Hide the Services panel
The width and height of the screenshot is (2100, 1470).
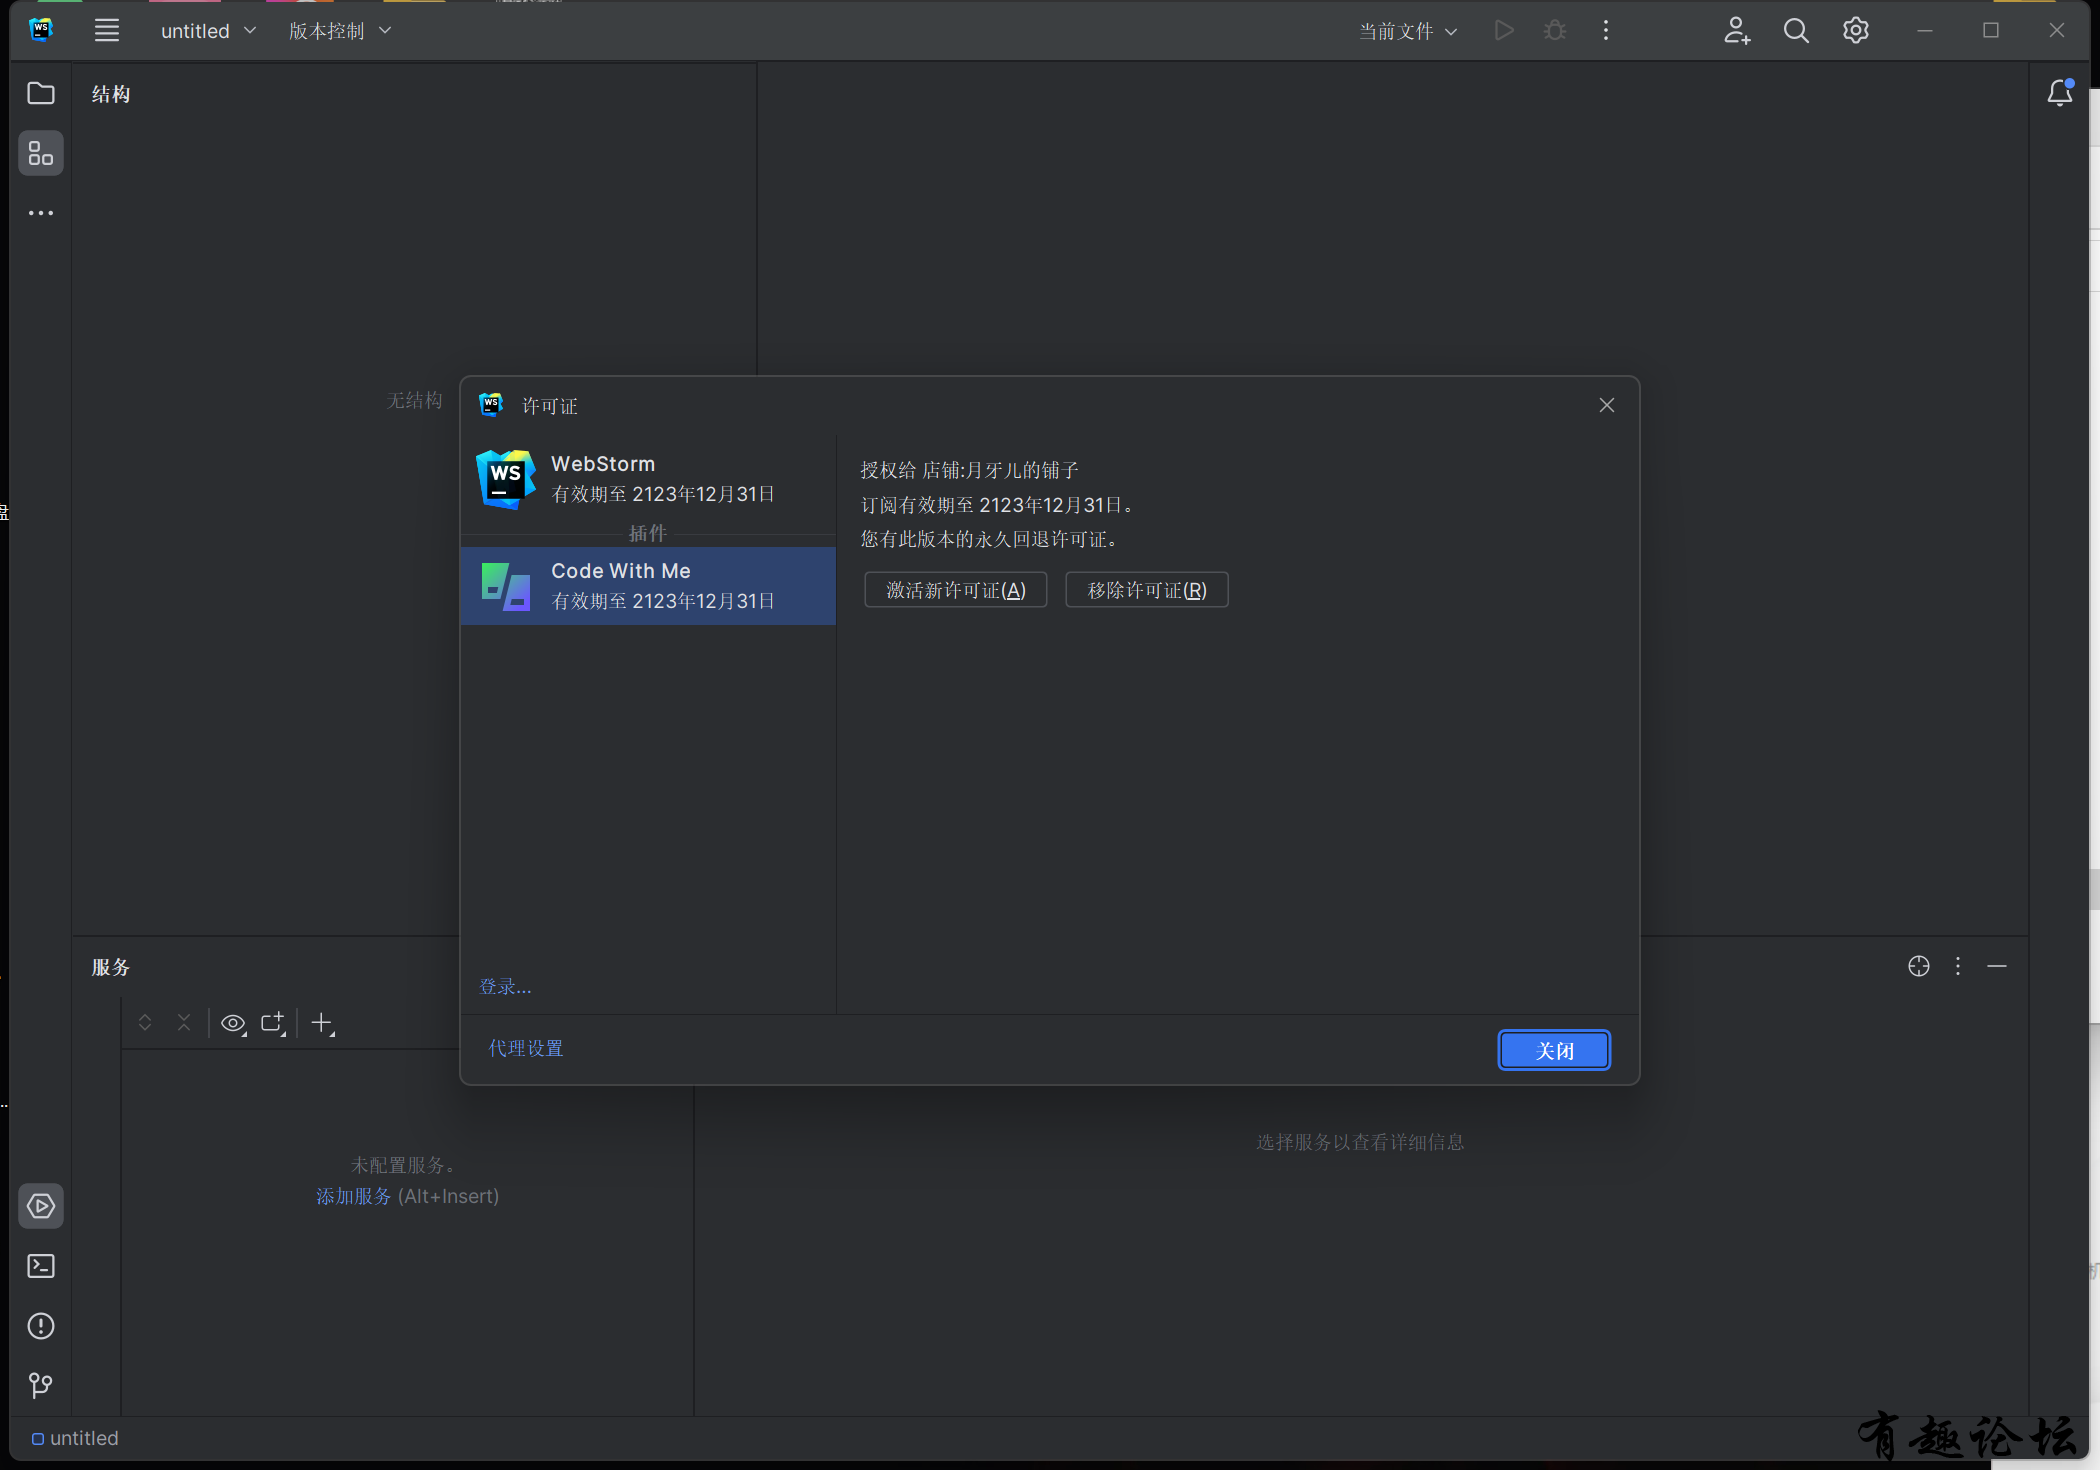[1997, 966]
